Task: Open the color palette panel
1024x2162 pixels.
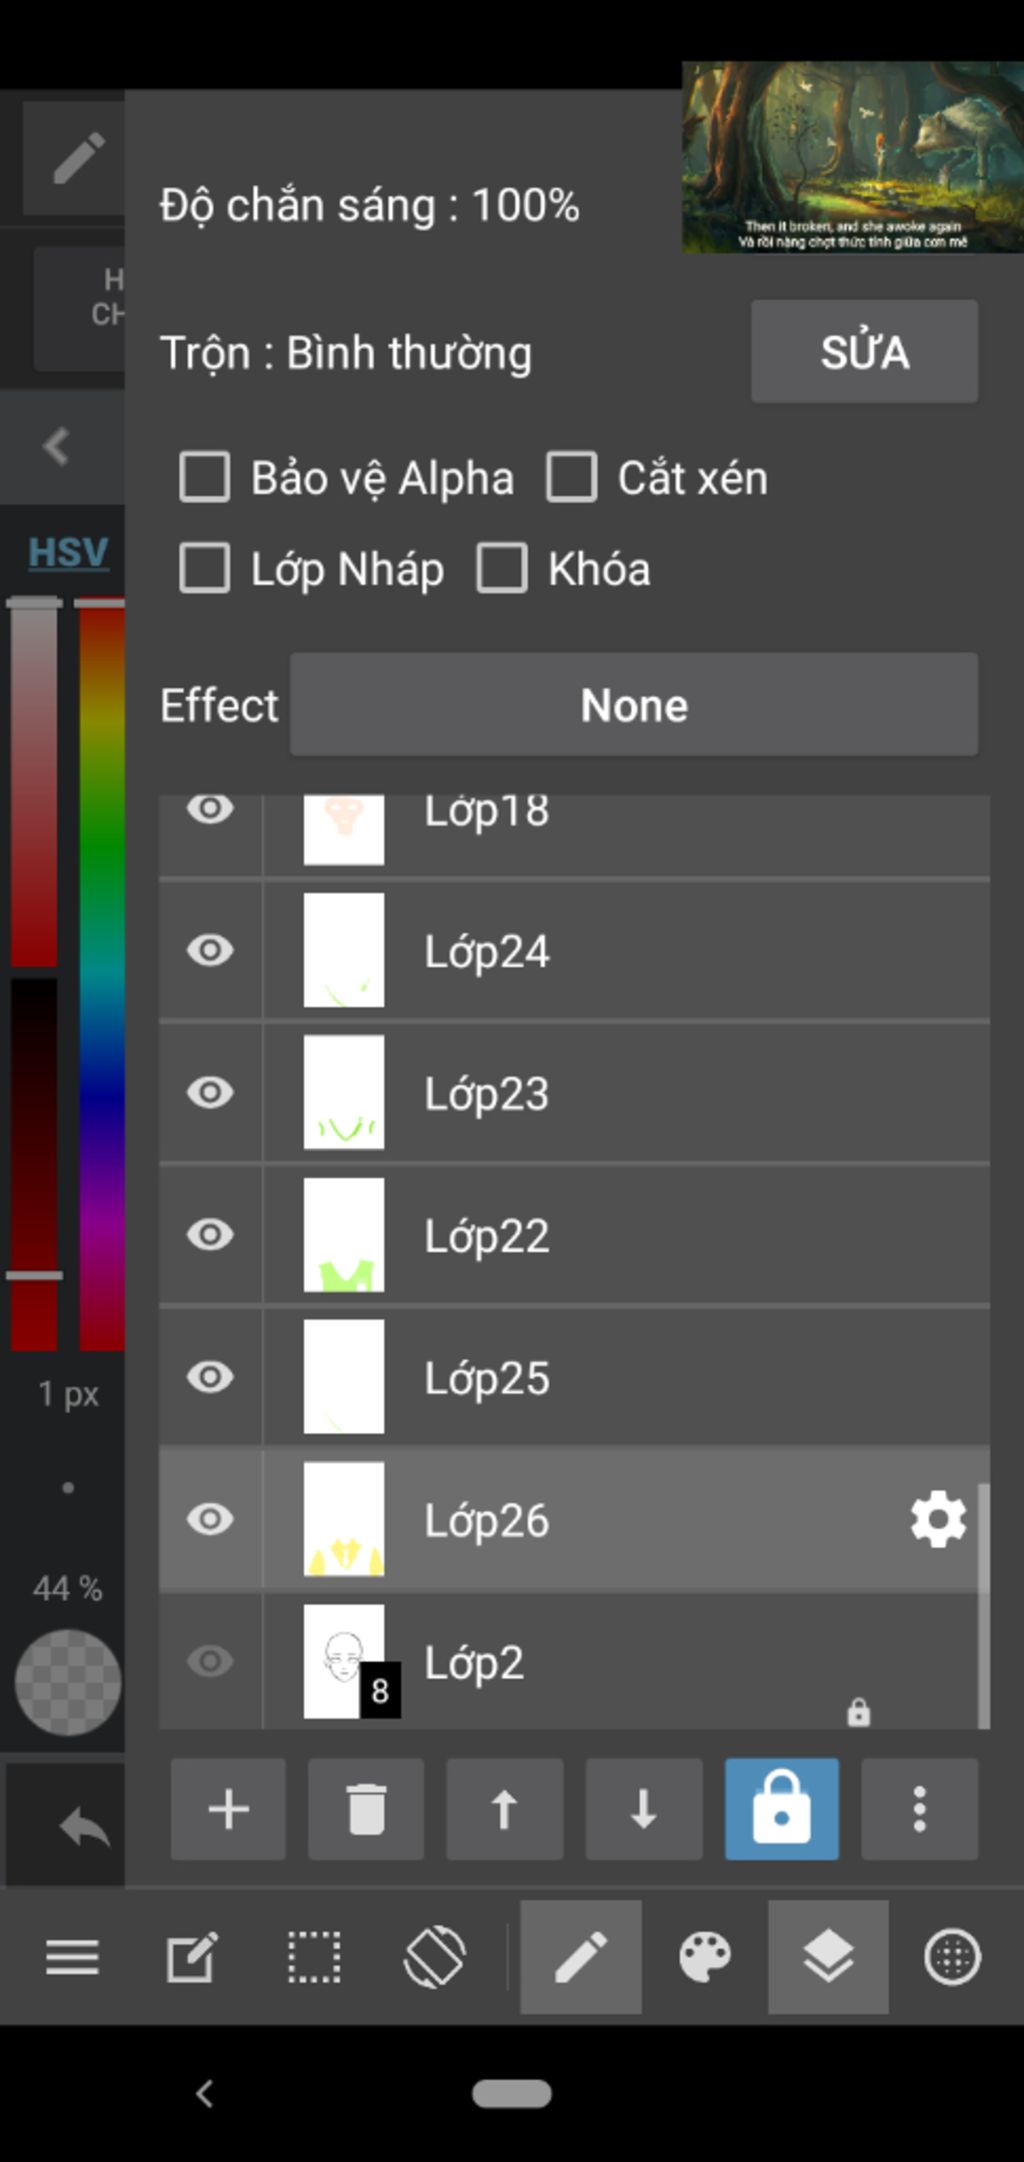Action: click(705, 1957)
